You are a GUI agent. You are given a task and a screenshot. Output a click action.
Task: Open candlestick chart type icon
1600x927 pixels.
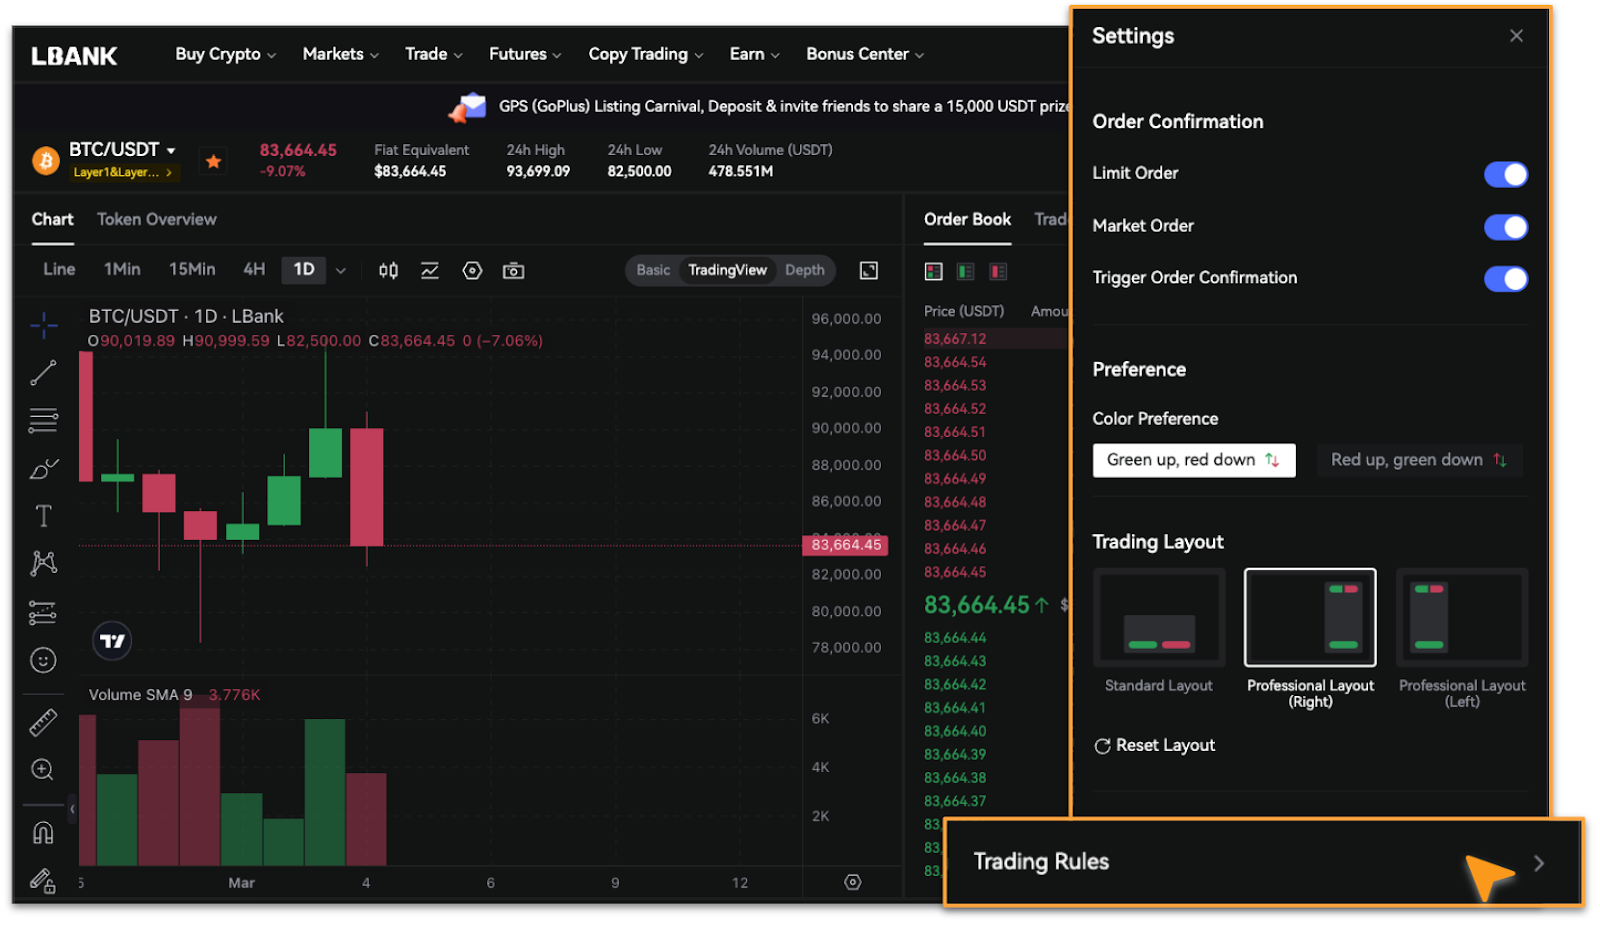pos(388,271)
